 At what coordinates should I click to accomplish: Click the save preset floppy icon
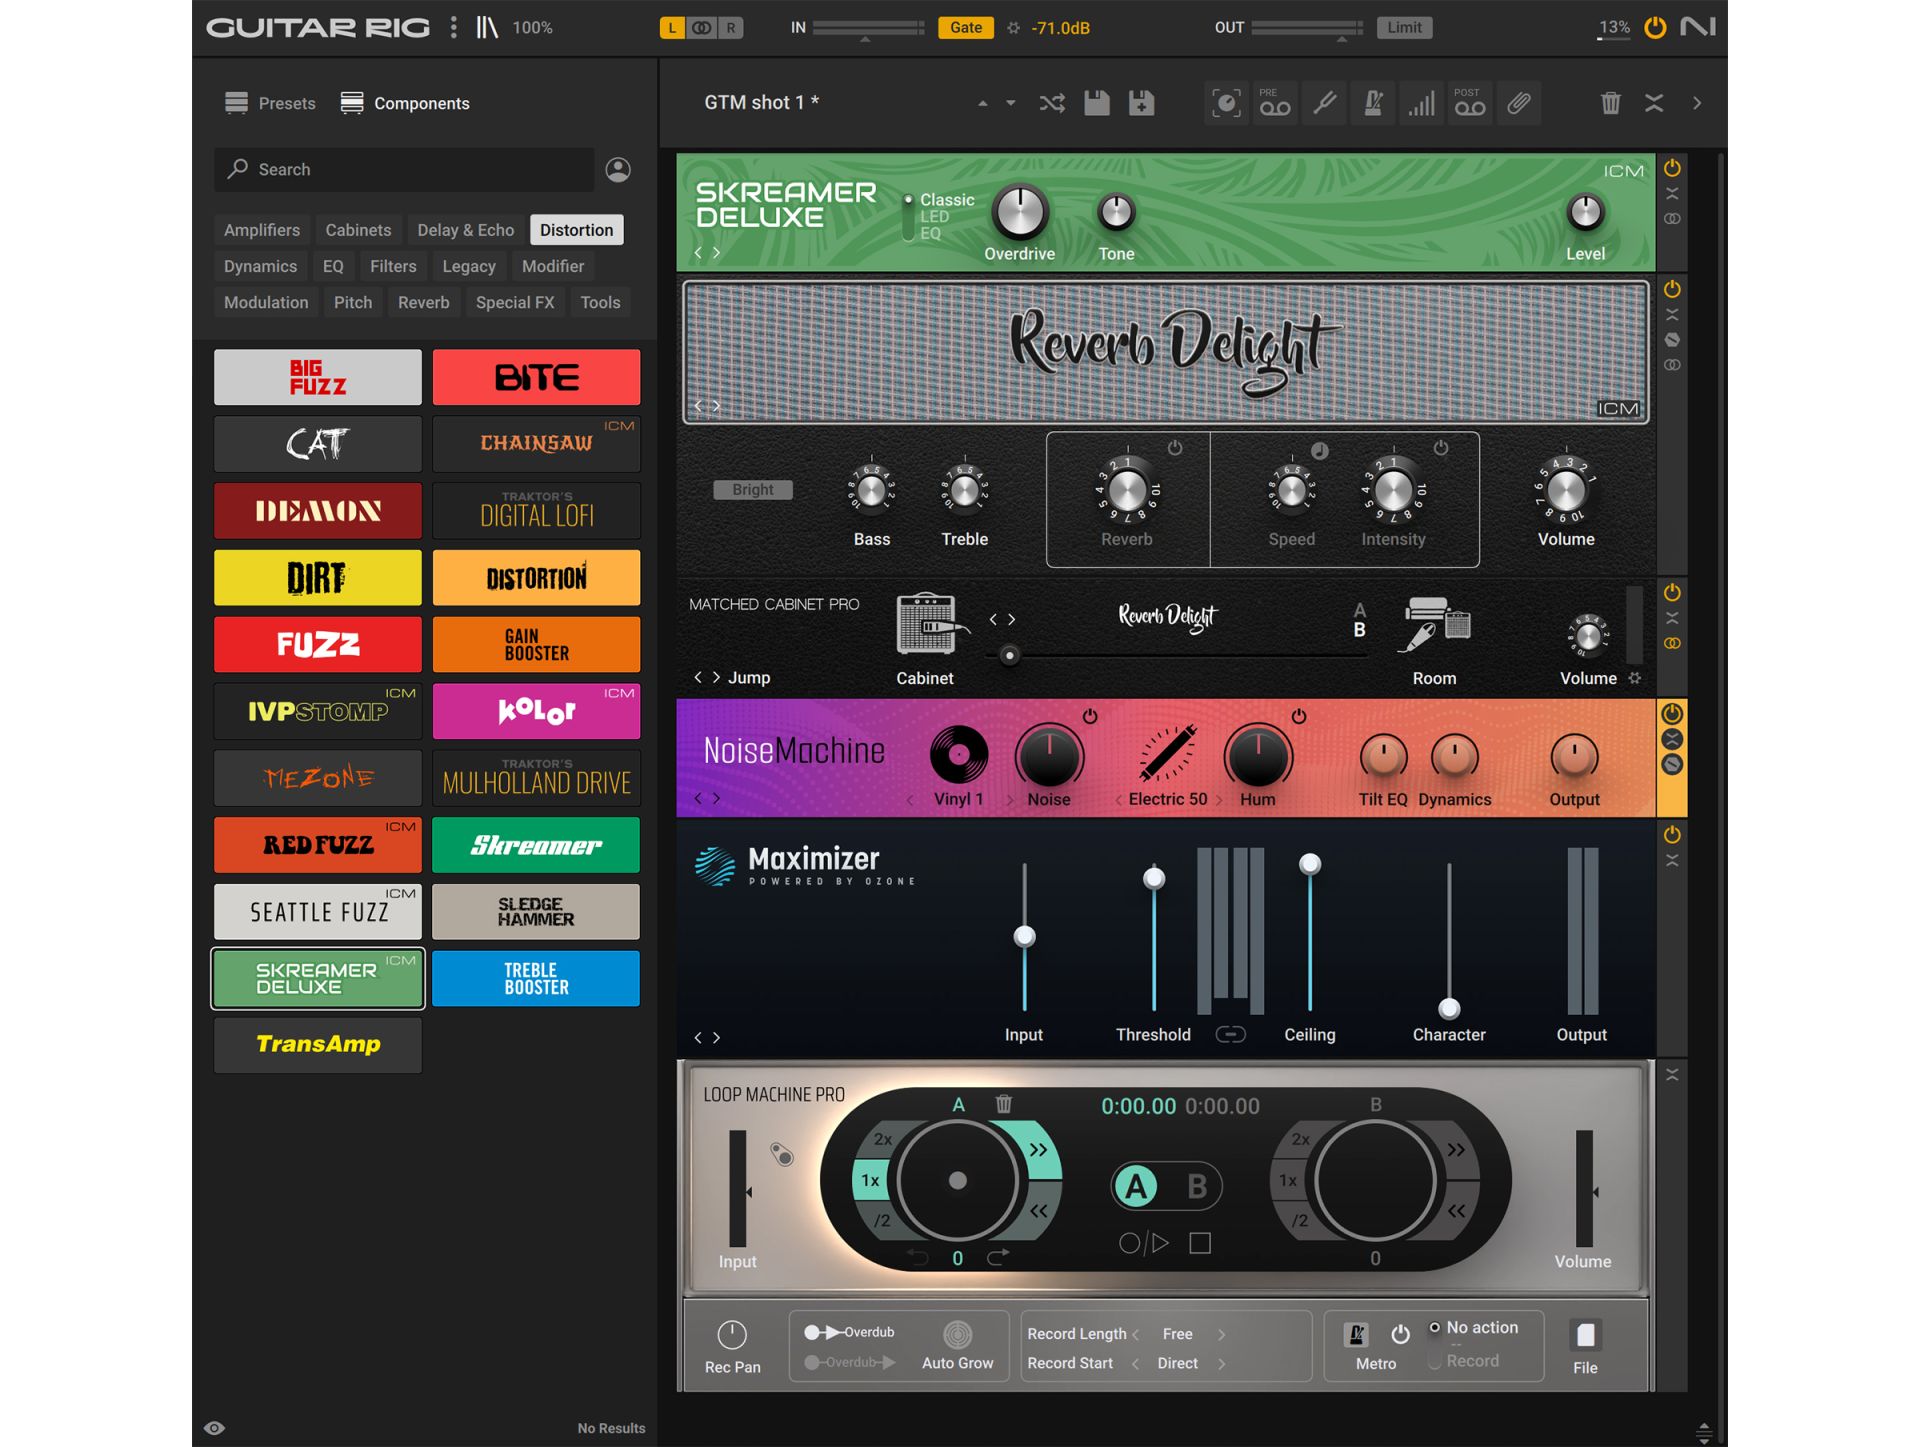tap(1097, 103)
